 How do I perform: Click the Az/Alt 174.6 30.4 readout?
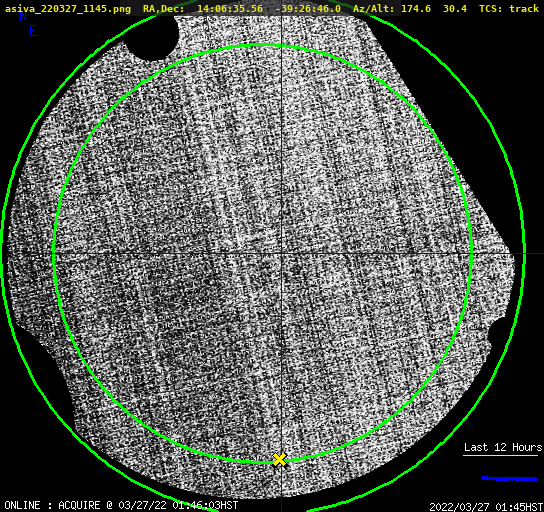410,8
